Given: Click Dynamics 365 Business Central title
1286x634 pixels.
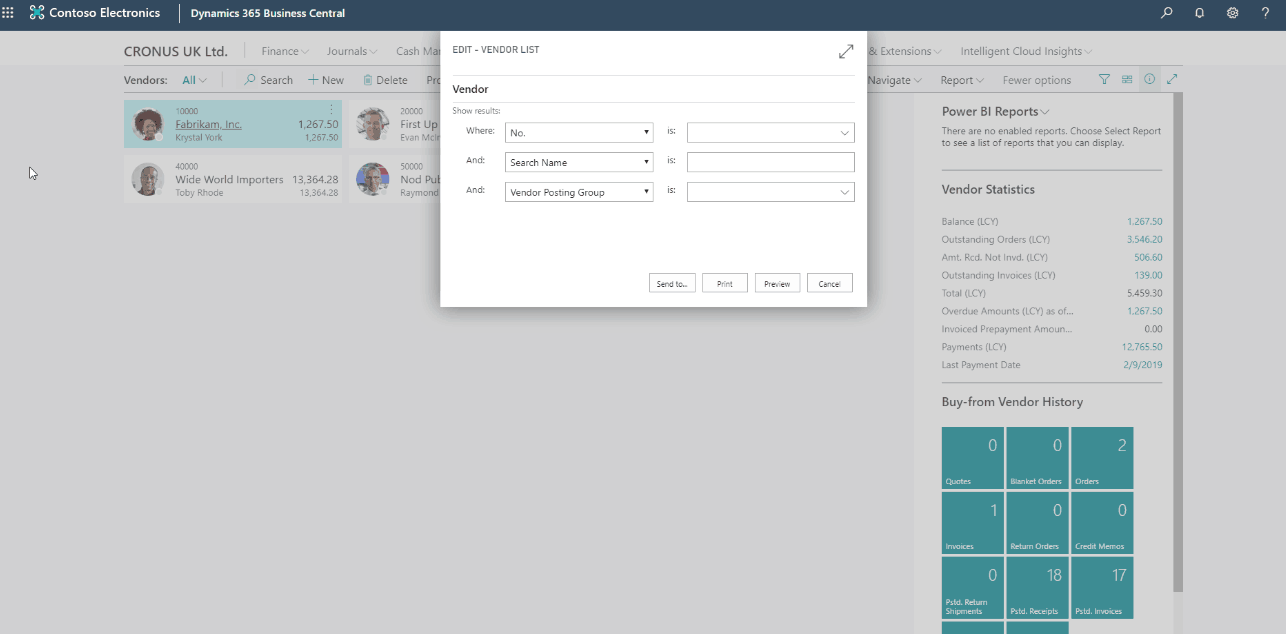Looking at the screenshot, I should tap(268, 13).
